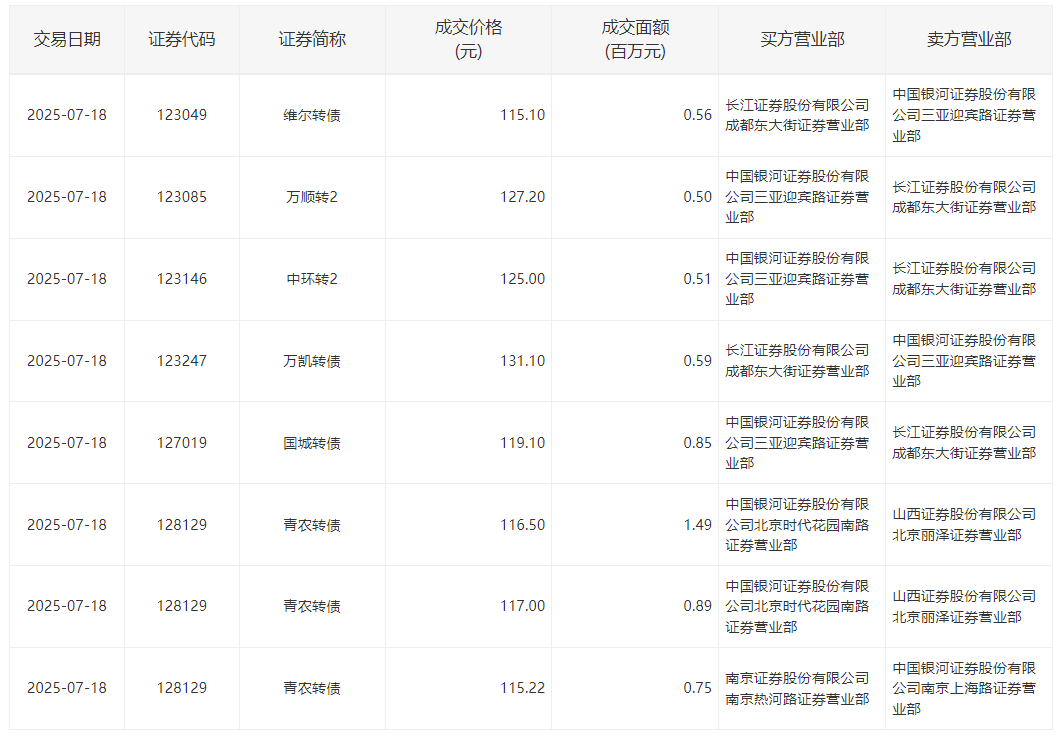1060x741 pixels.
Task: Select security code 127019
Action: point(182,443)
